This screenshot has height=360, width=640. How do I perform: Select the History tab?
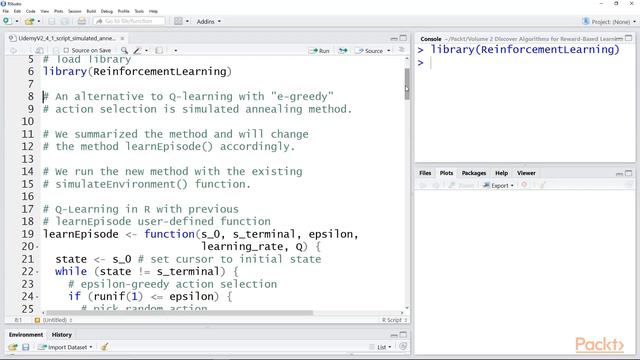pos(62,335)
